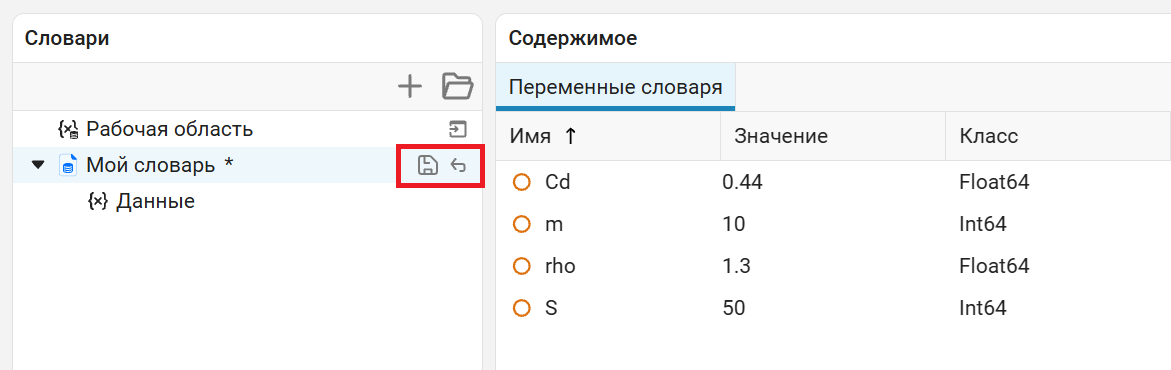Click Float64 class in Cd row

995,182
